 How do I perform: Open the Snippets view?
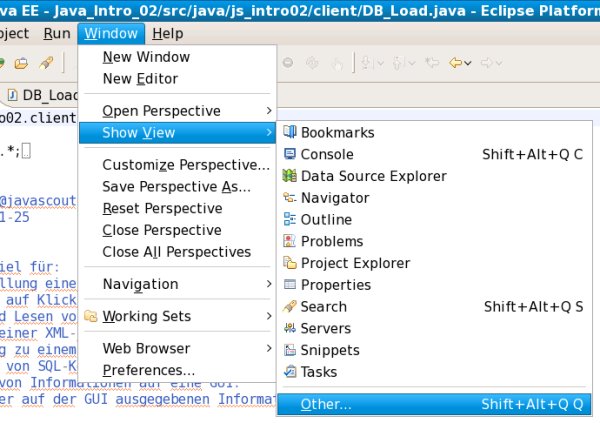(x=330, y=350)
